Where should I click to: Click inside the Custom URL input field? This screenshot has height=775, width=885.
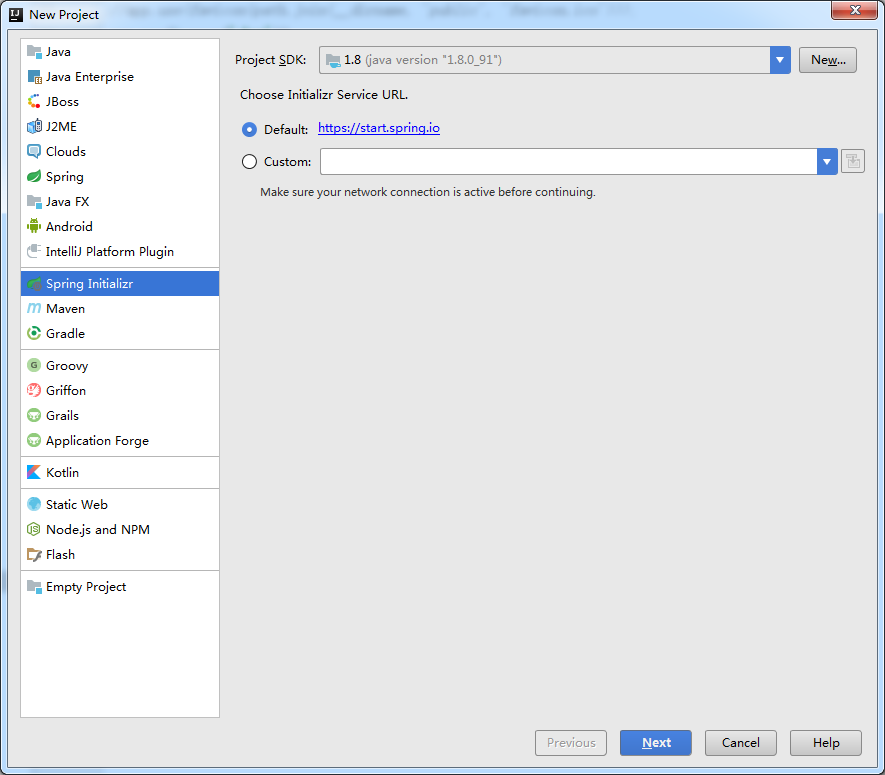pos(568,161)
